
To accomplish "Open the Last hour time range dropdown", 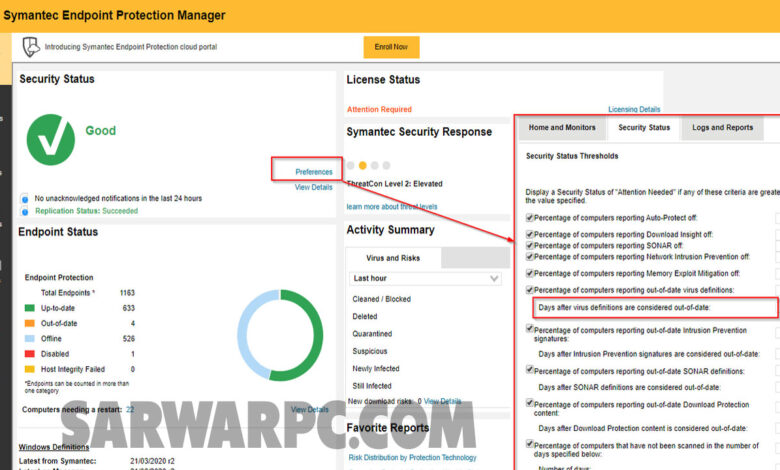I will pos(425,279).
